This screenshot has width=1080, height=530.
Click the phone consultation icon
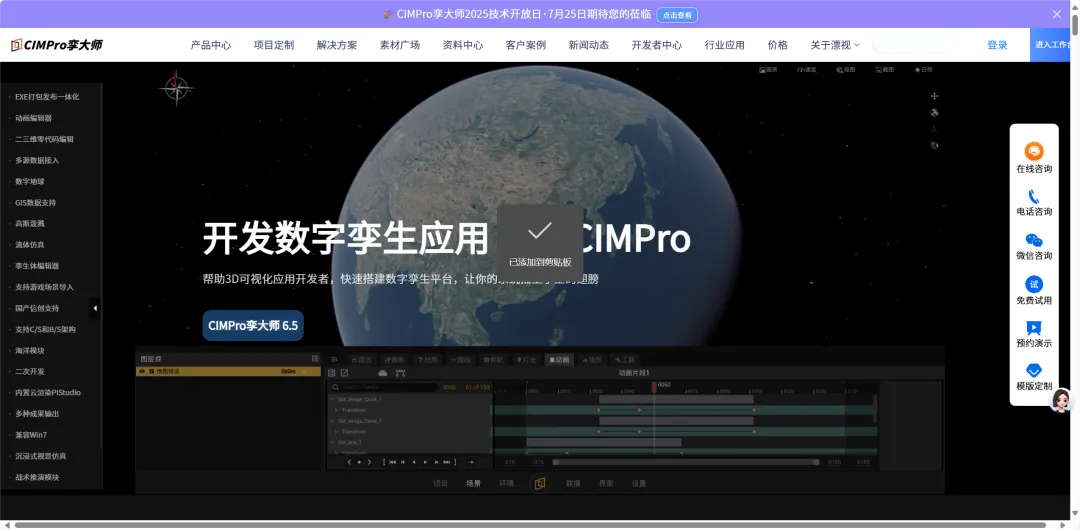point(1034,196)
